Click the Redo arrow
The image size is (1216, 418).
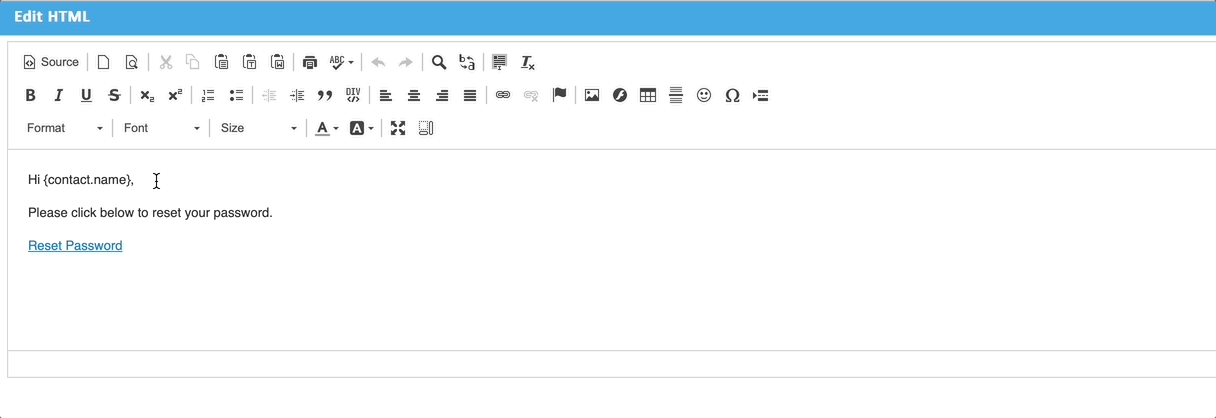[x=406, y=62]
